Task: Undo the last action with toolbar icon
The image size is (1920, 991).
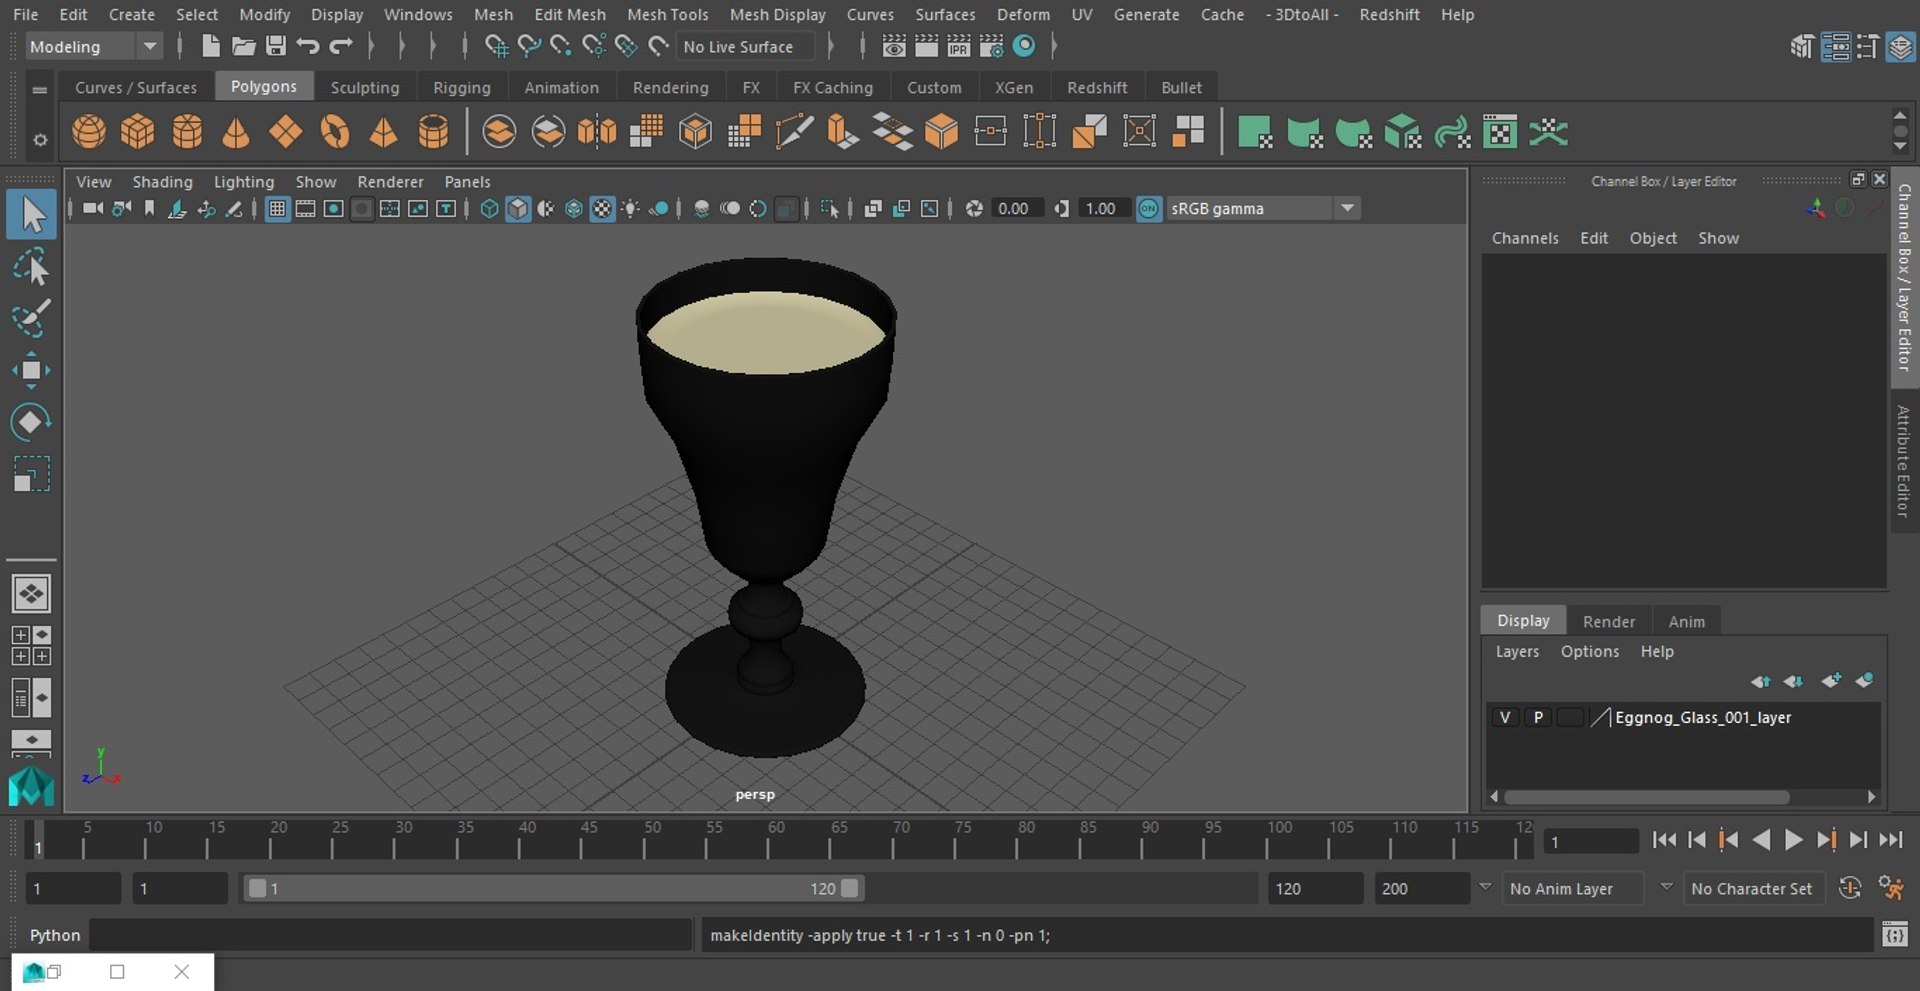Action: pyautogui.click(x=308, y=46)
